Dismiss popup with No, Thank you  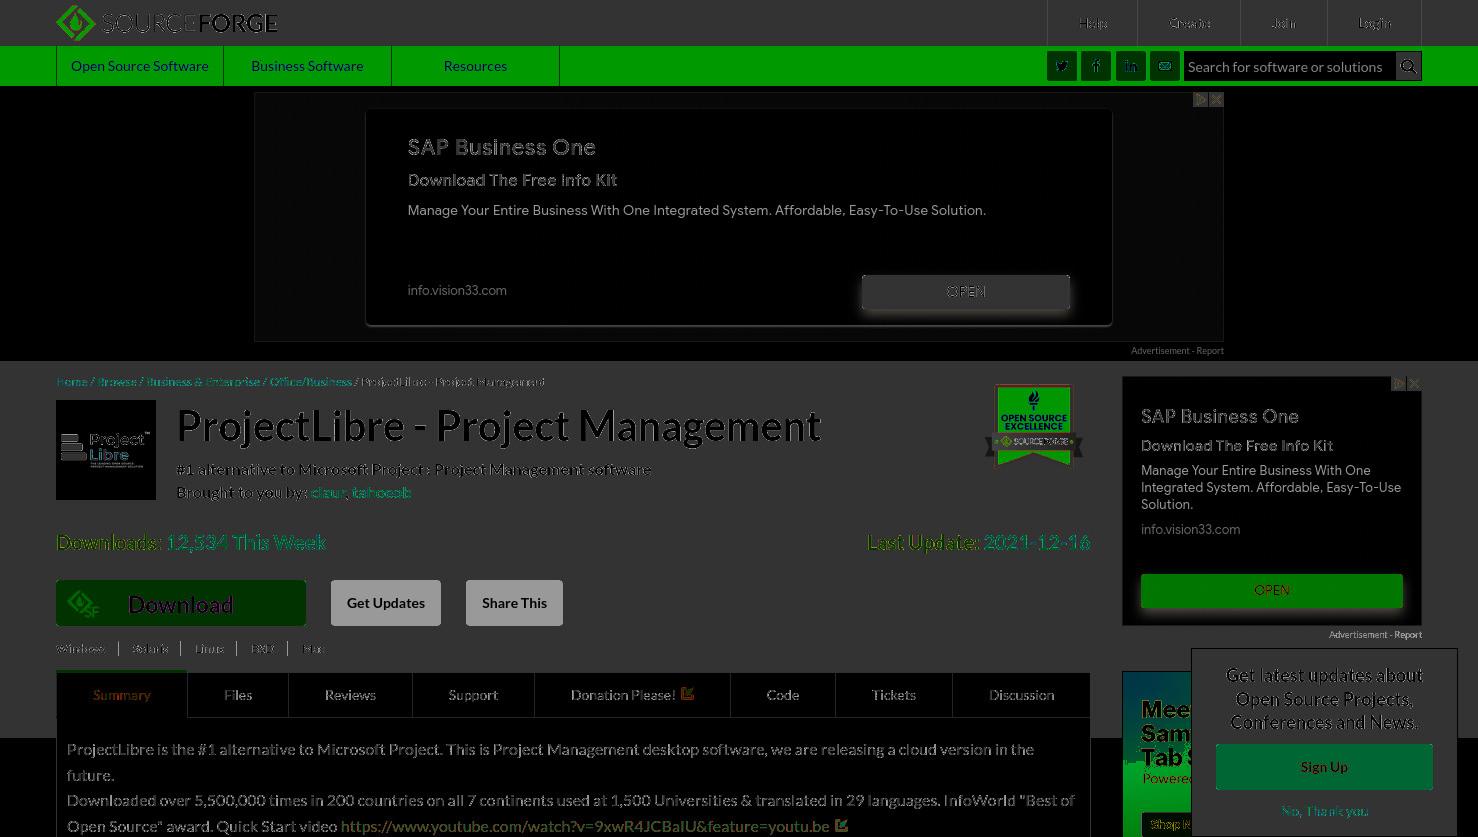pos(1324,811)
